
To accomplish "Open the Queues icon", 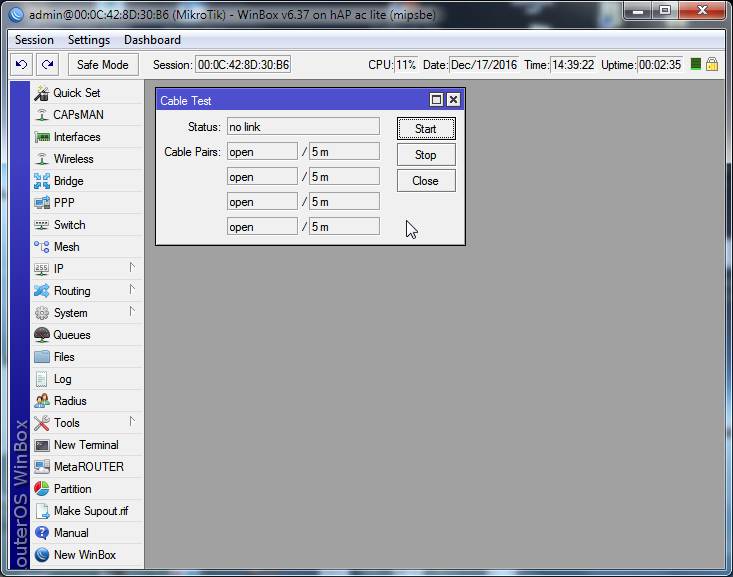I will [42, 334].
